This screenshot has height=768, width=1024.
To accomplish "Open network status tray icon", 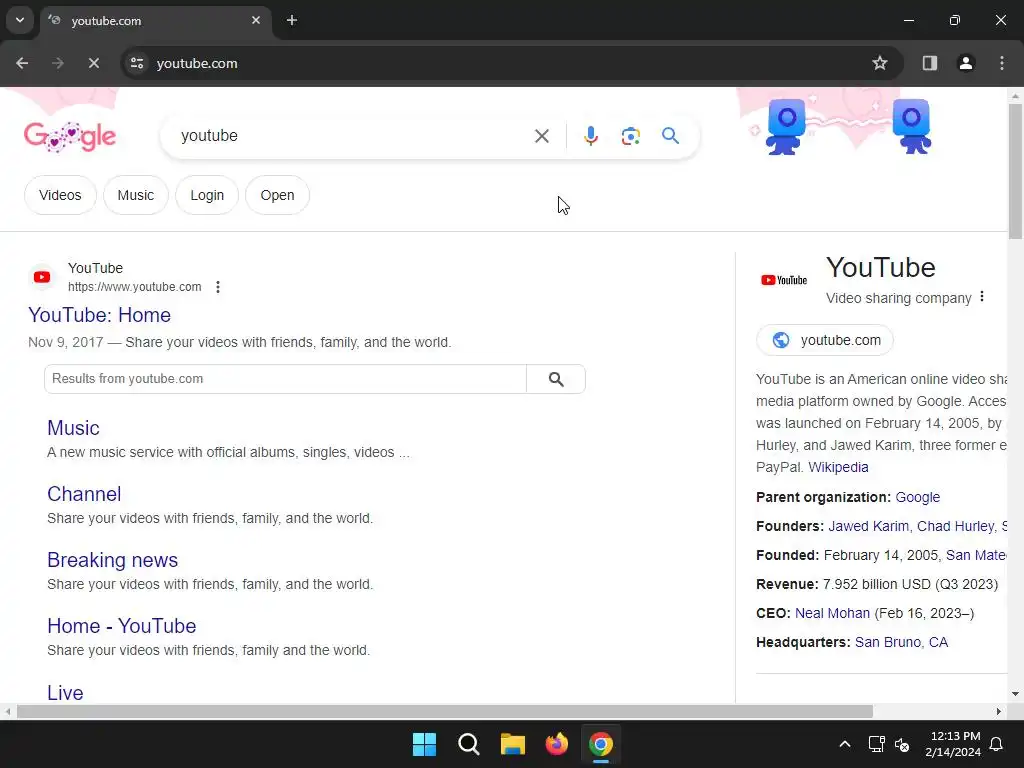I will (876, 744).
